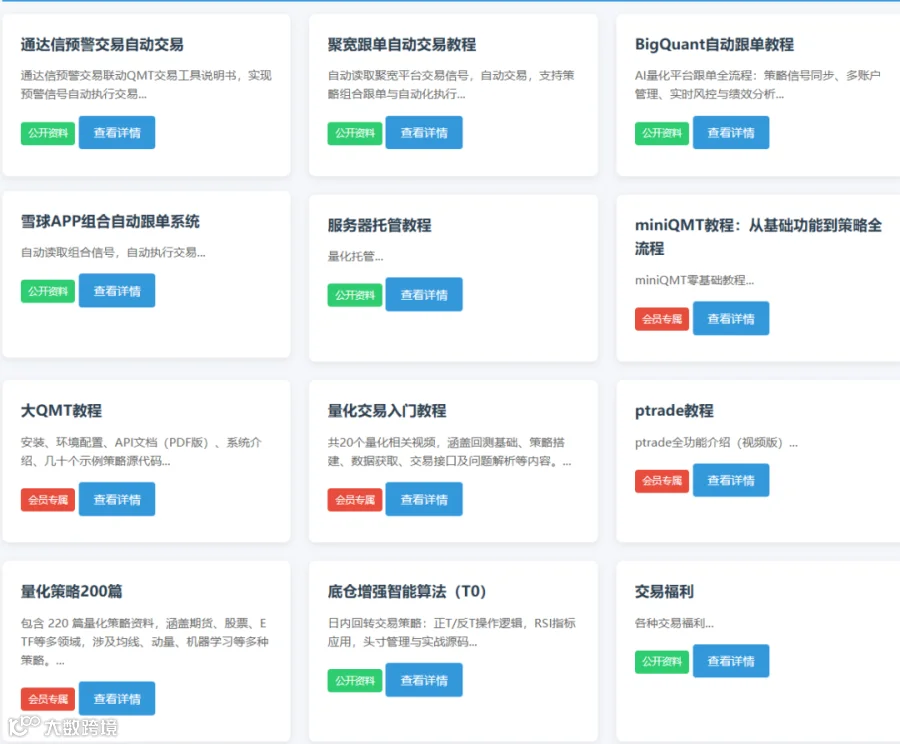Open details for 通达信预警交易自动交易 card
900x744 pixels.
point(117,133)
